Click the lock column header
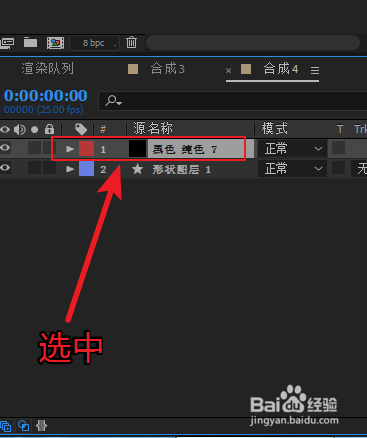Image resolution: width=367 pixels, height=438 pixels. [49, 129]
